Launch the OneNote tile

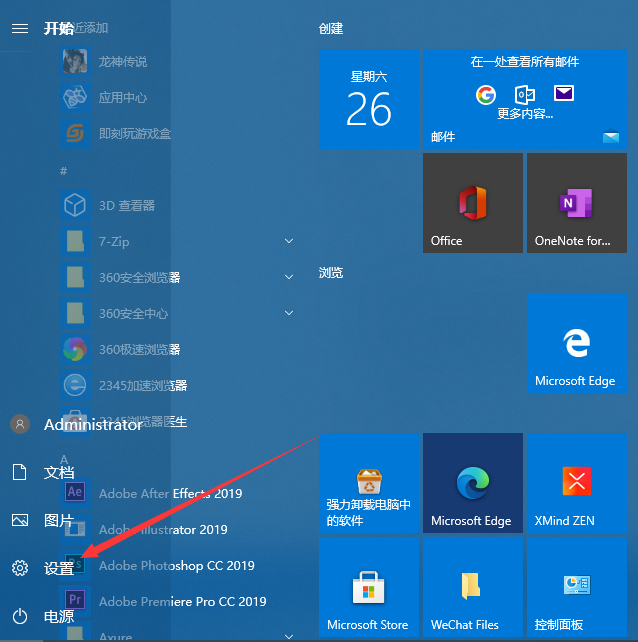point(576,203)
